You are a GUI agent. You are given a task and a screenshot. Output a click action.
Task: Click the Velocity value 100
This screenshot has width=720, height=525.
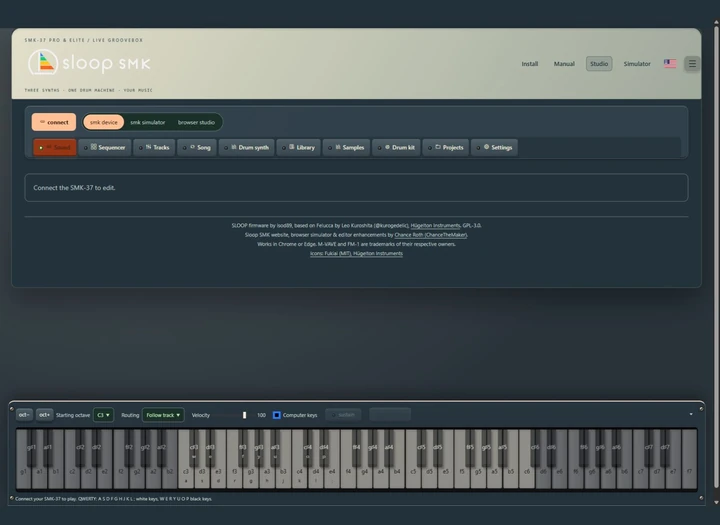point(261,415)
